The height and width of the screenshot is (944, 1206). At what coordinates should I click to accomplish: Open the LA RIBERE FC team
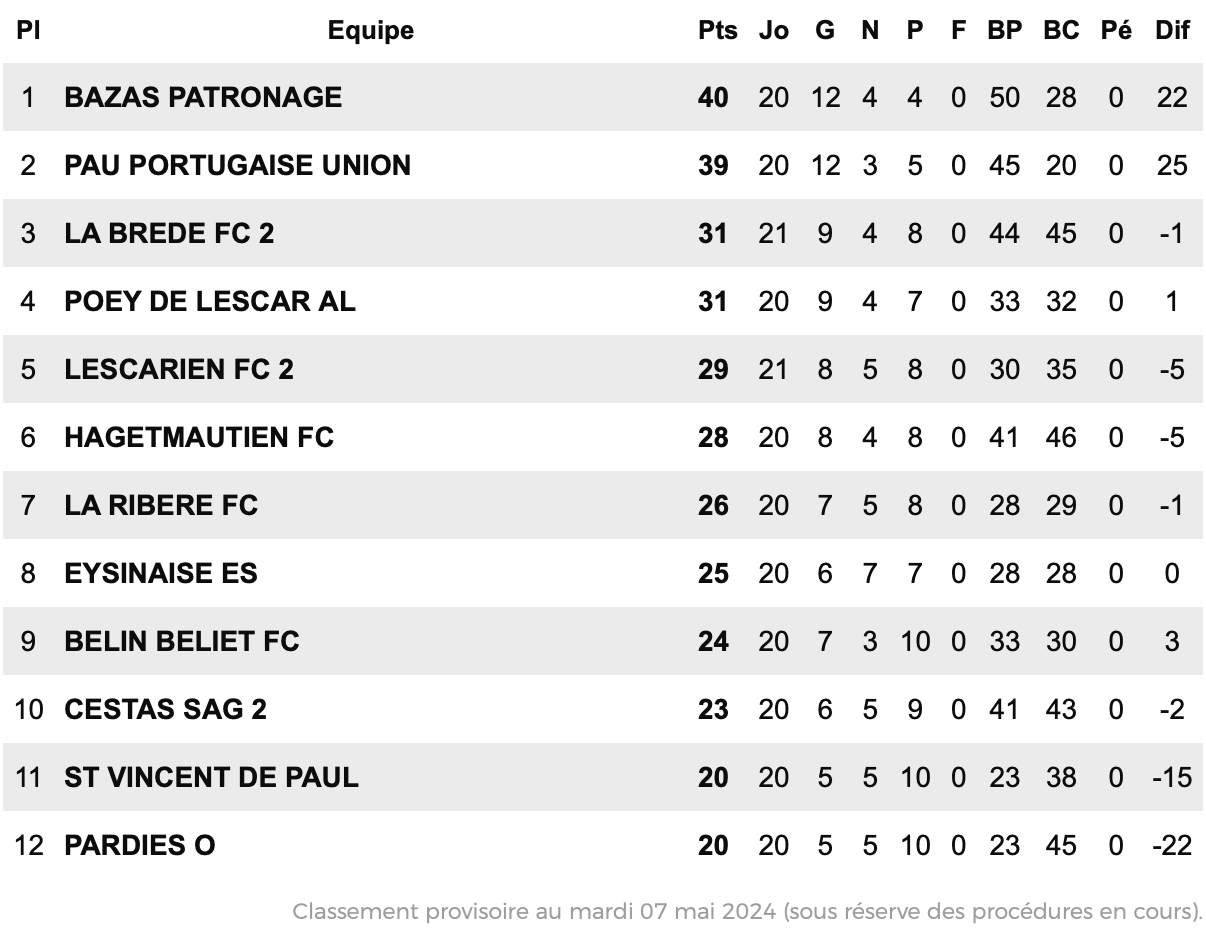pyautogui.click(x=161, y=505)
